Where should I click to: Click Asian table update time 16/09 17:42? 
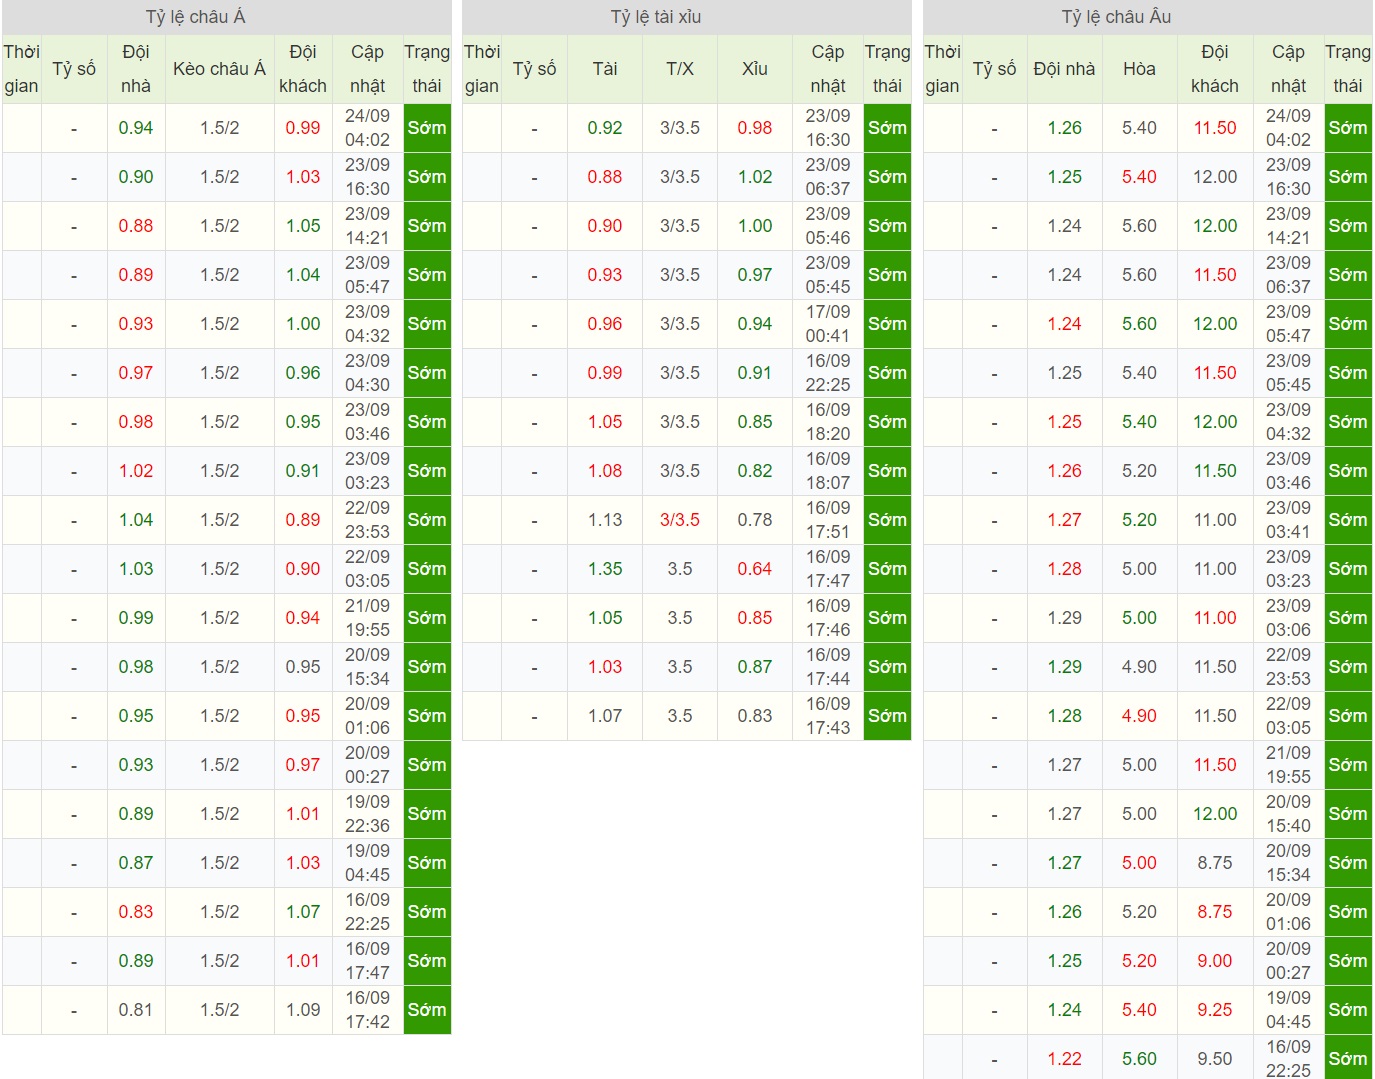tap(367, 1010)
